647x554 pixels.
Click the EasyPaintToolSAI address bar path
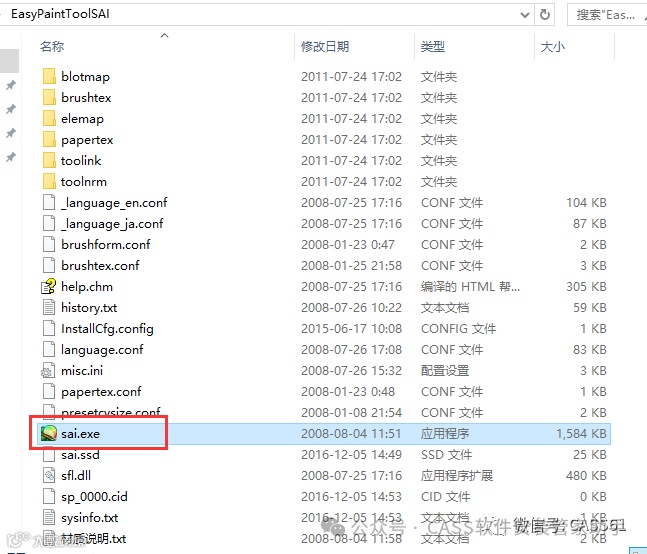(60, 14)
